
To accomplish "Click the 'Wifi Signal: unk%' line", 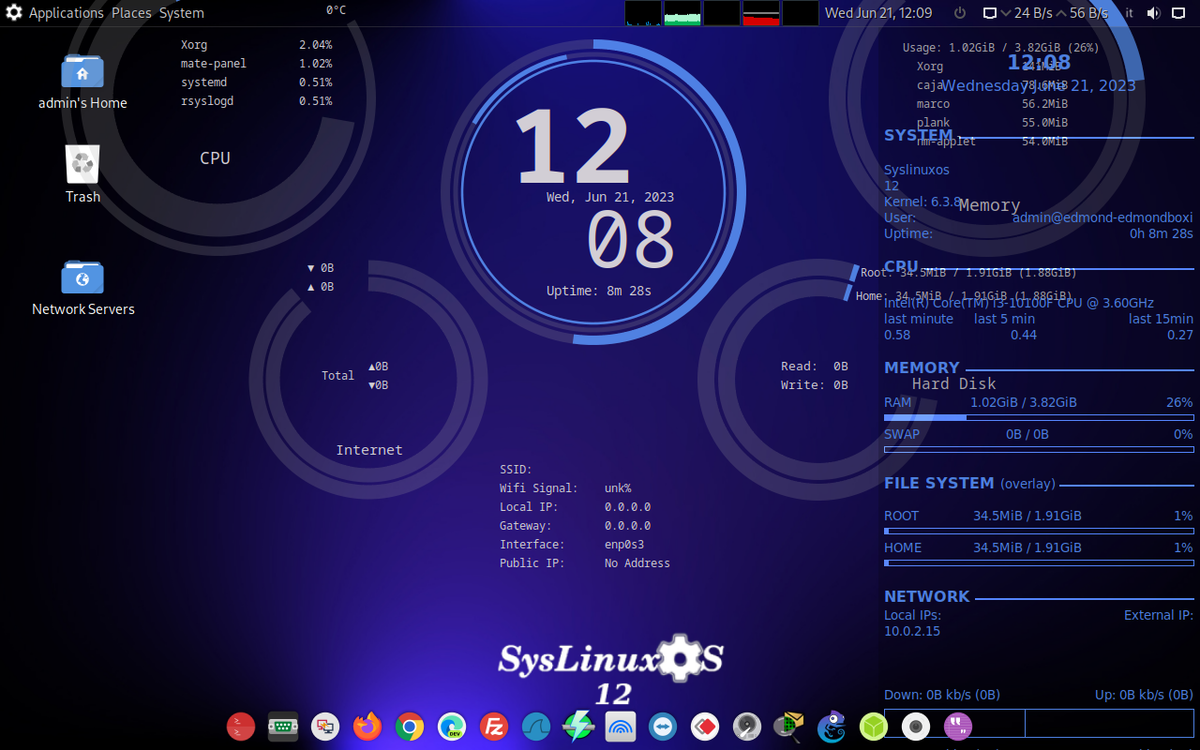I will 565,488.
